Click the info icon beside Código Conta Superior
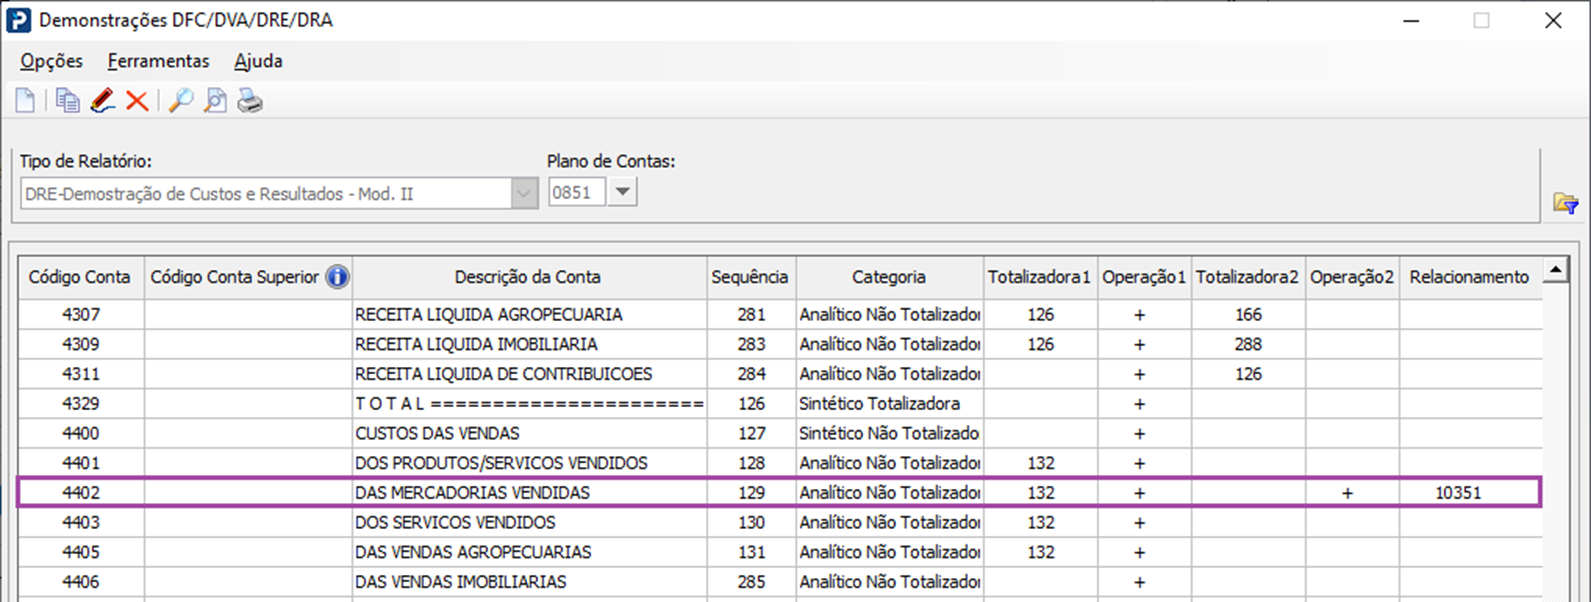The height and width of the screenshot is (602, 1591). tap(338, 277)
